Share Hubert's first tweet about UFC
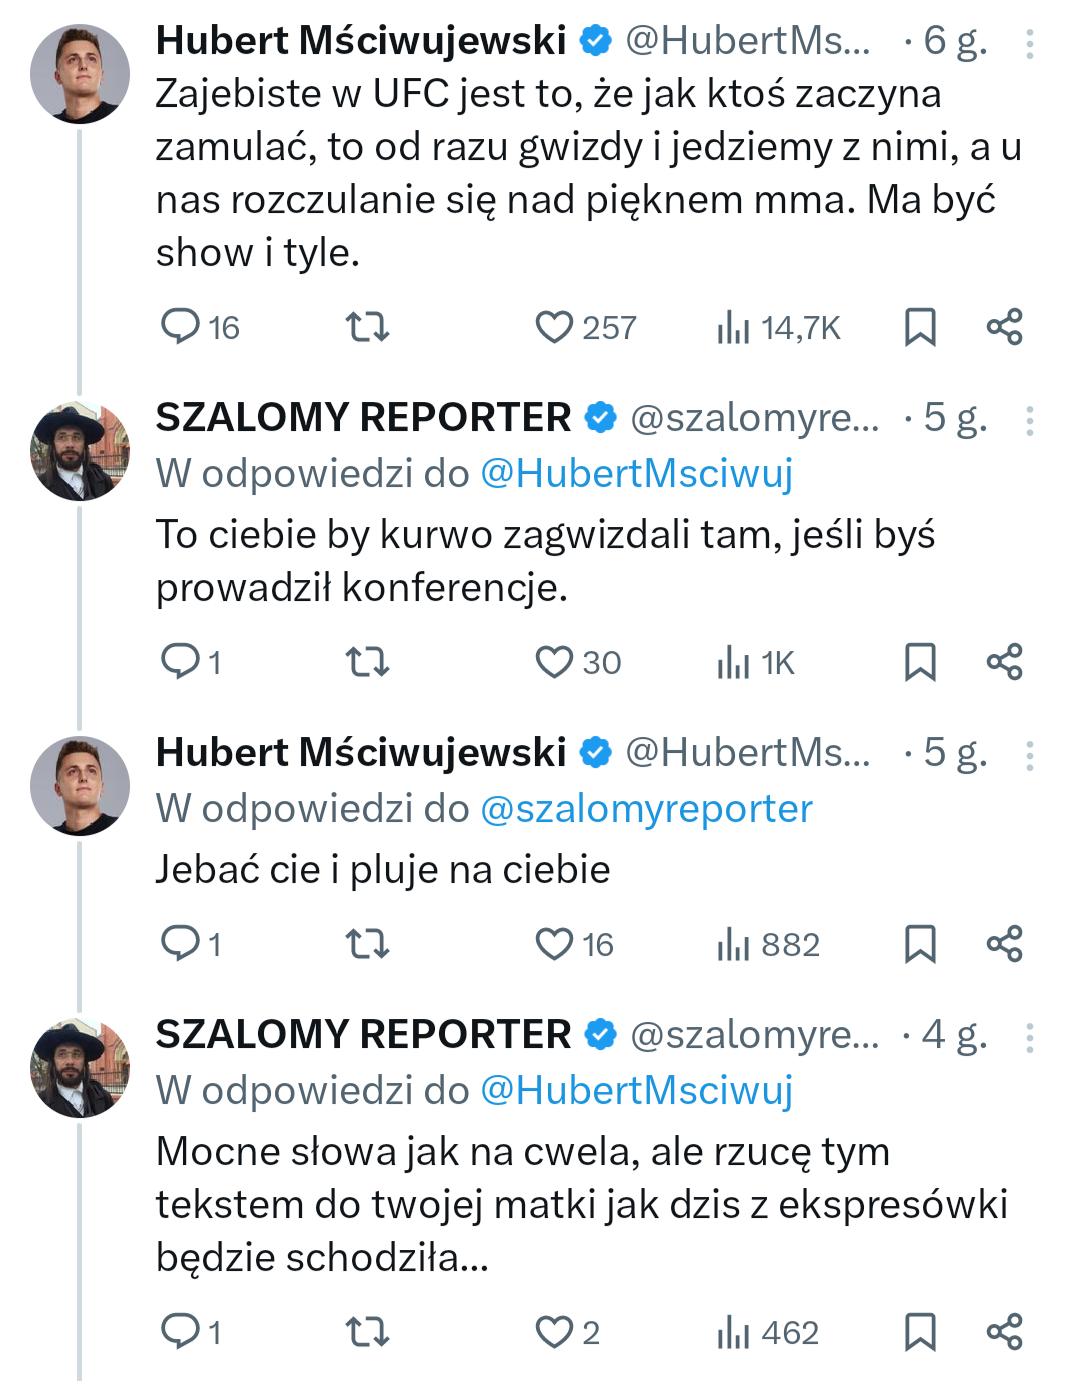The width and height of the screenshot is (1080, 1381). pos(1004,327)
